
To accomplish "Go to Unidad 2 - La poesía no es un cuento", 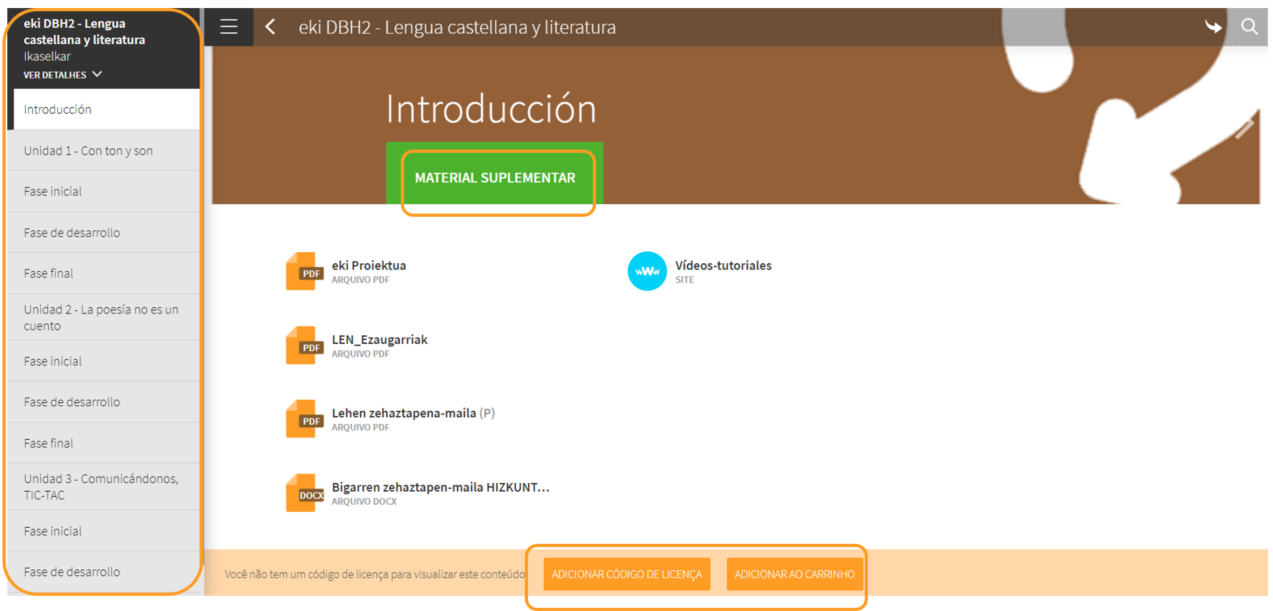I will (x=101, y=318).
